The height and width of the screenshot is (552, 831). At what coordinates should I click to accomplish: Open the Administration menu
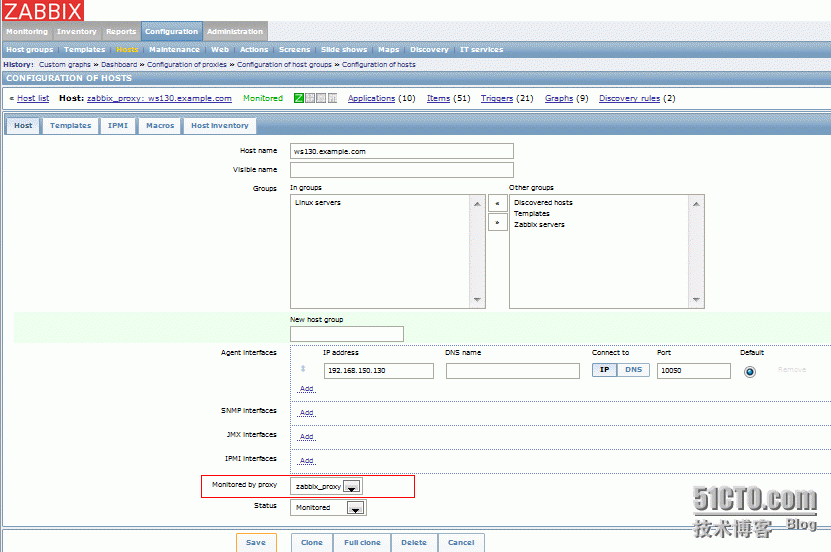(x=235, y=31)
